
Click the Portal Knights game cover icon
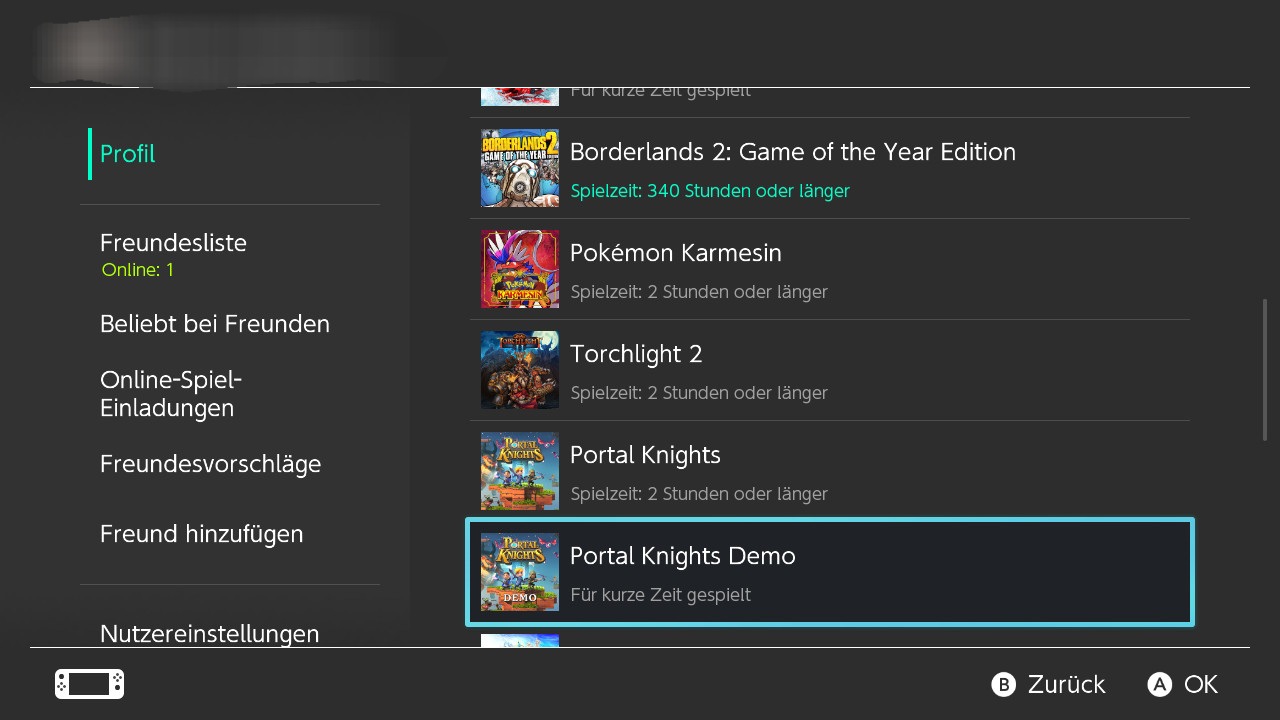click(x=519, y=471)
